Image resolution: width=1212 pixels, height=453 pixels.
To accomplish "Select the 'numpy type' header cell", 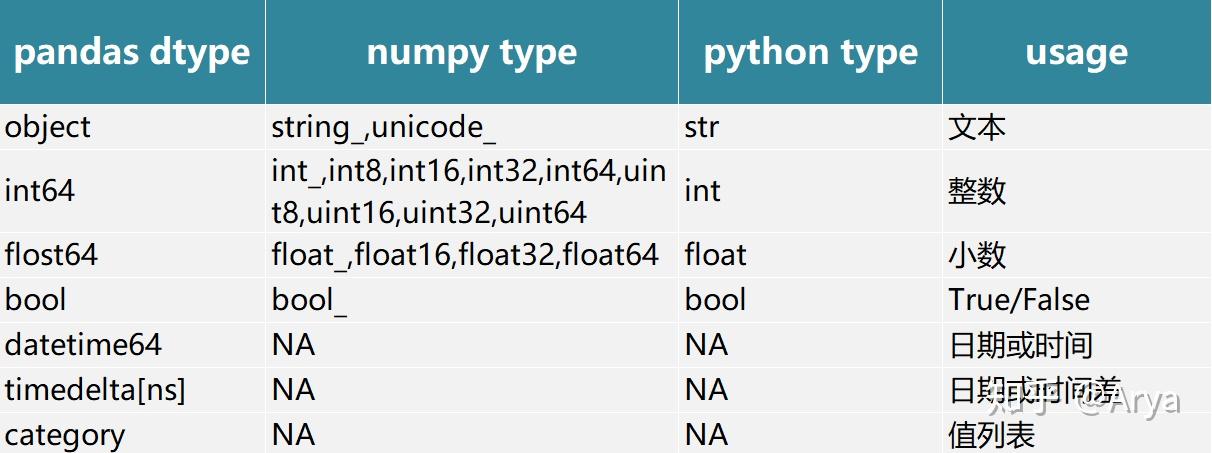I will pos(472,52).
